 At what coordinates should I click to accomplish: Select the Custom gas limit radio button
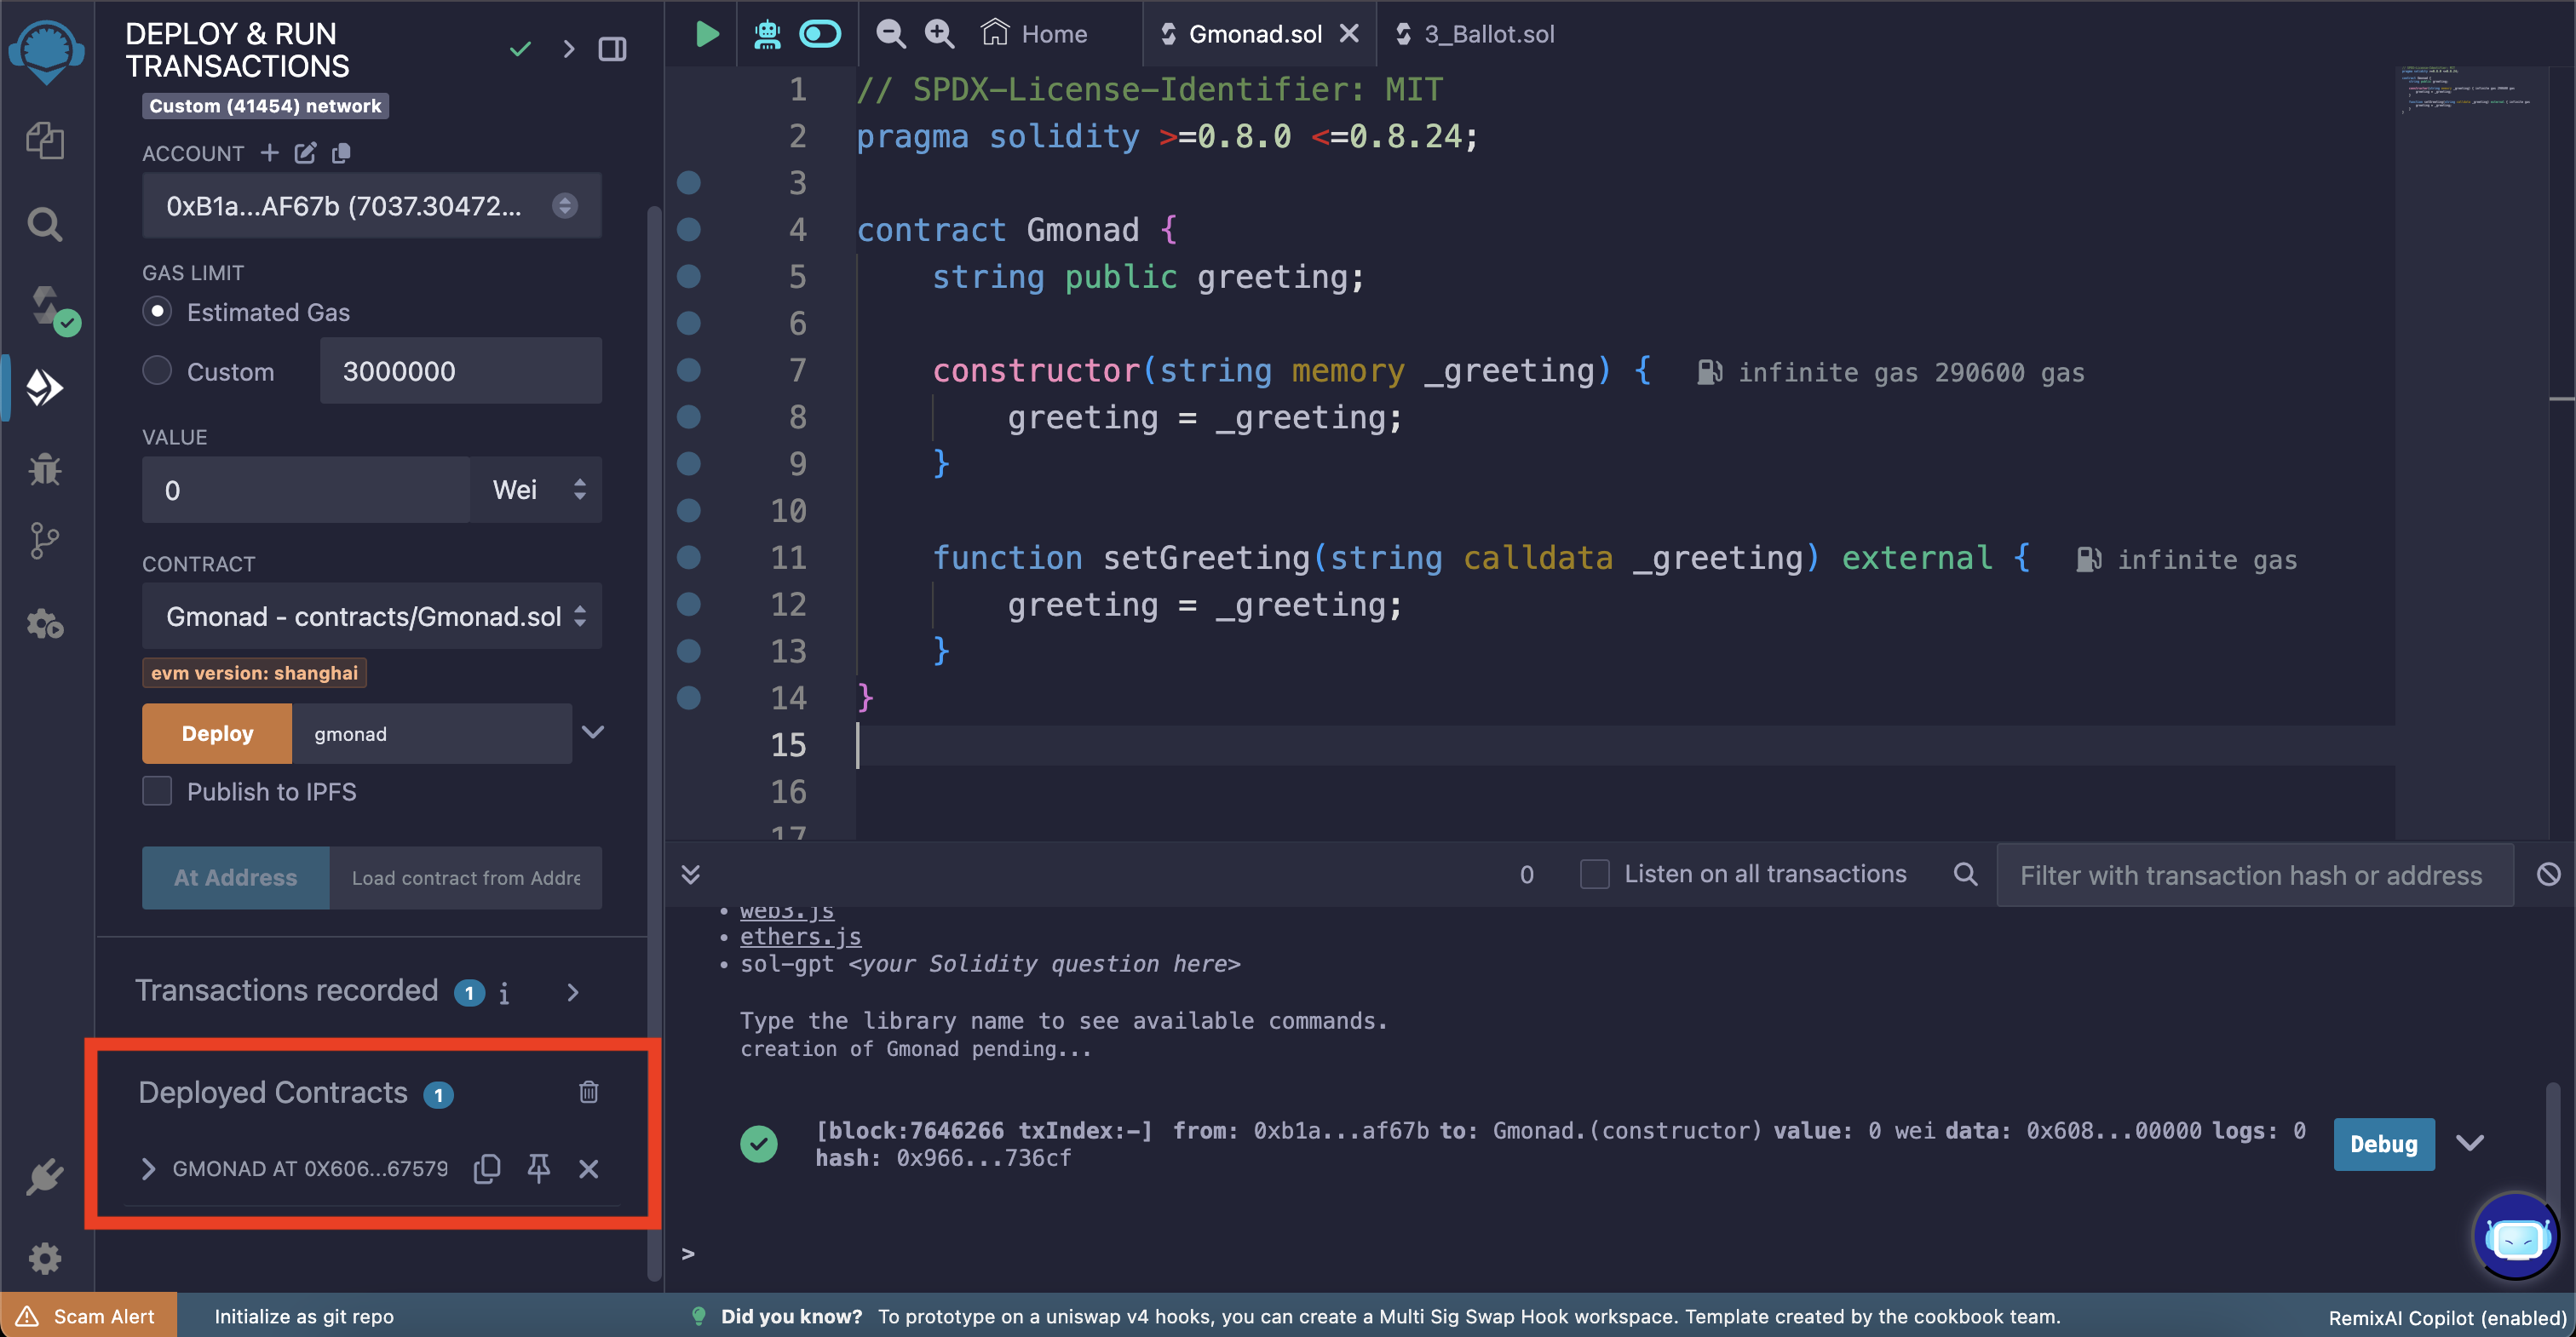pos(157,371)
